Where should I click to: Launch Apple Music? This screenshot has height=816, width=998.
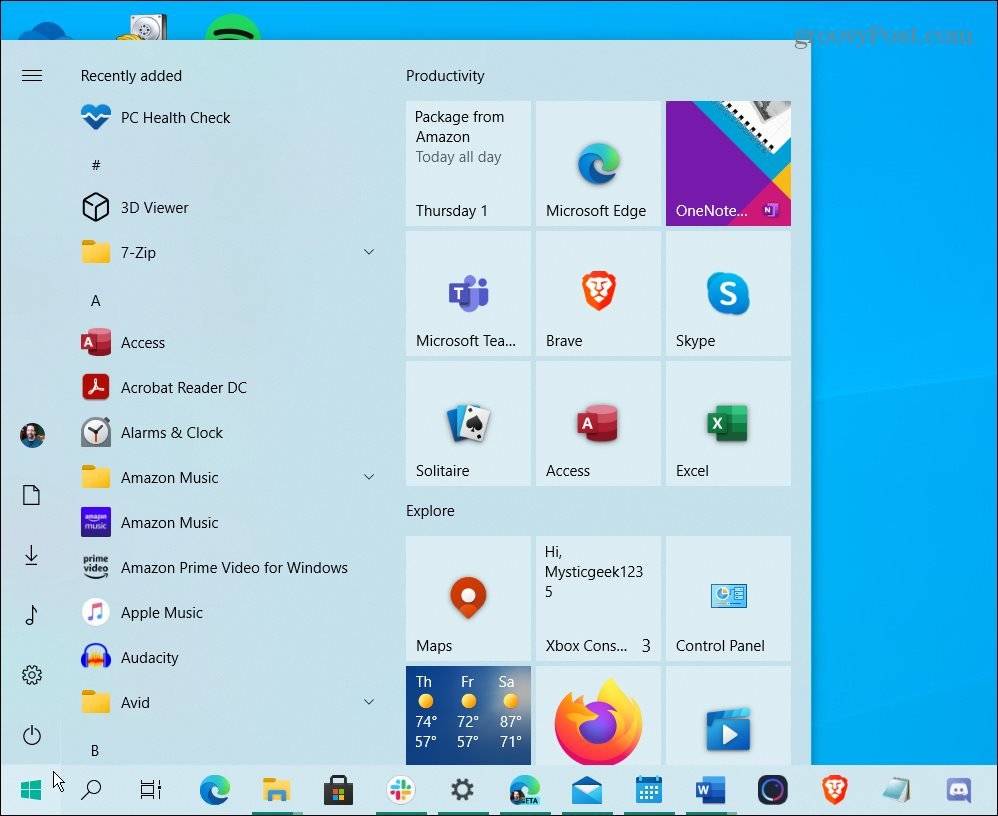pos(229,612)
